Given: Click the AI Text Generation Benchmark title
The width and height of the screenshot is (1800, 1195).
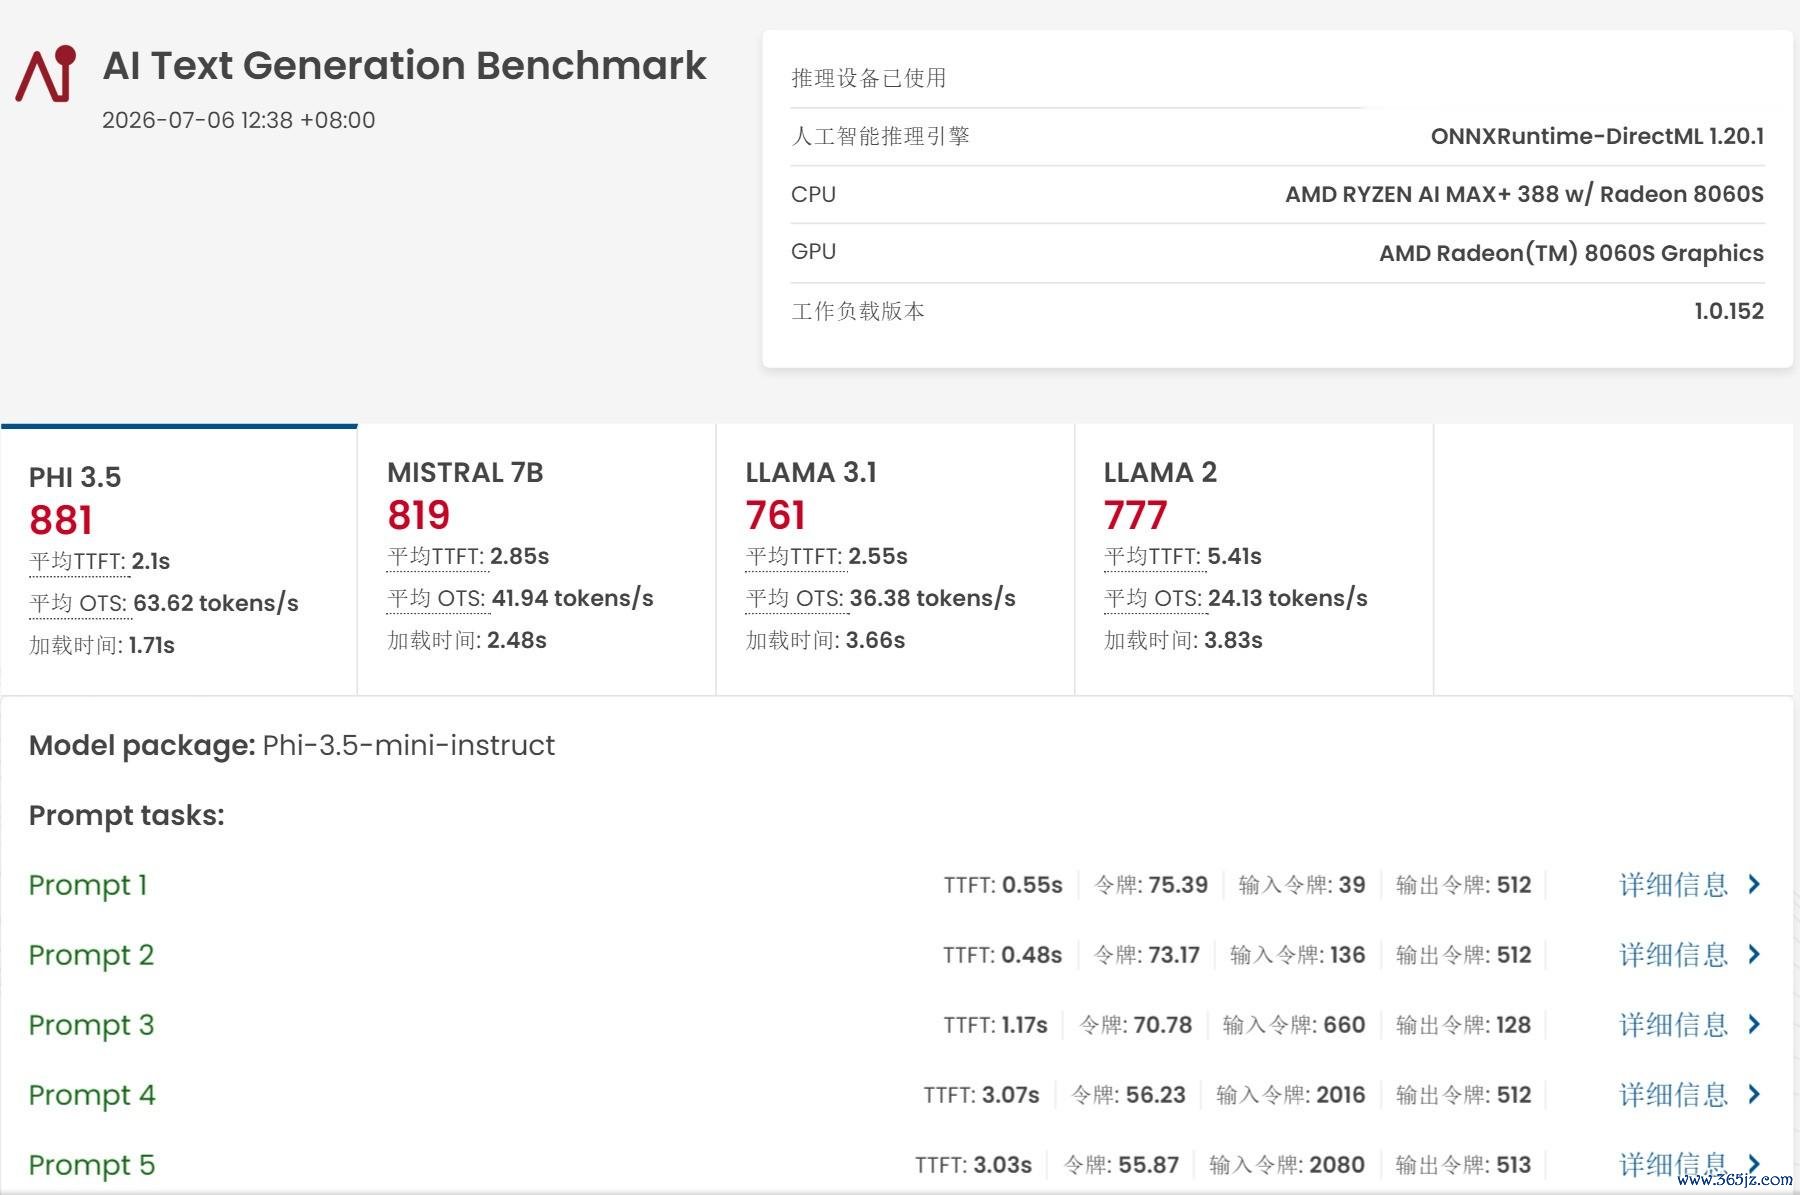Looking at the screenshot, I should pos(405,66).
